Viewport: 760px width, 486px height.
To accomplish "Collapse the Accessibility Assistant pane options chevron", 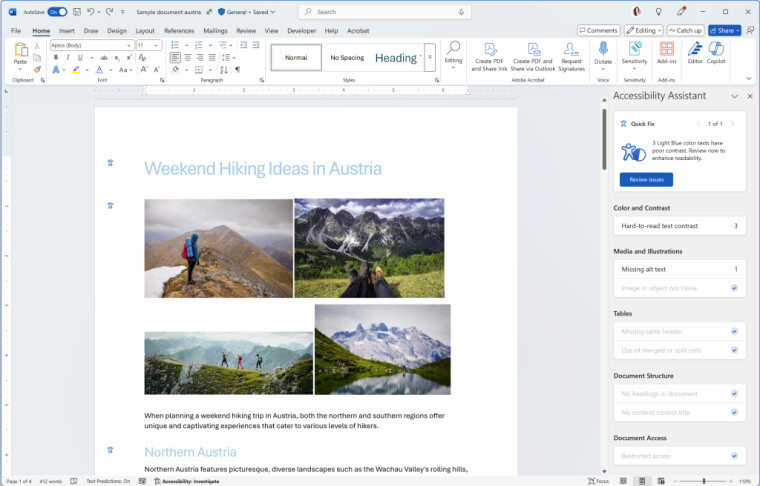I will [x=735, y=96].
